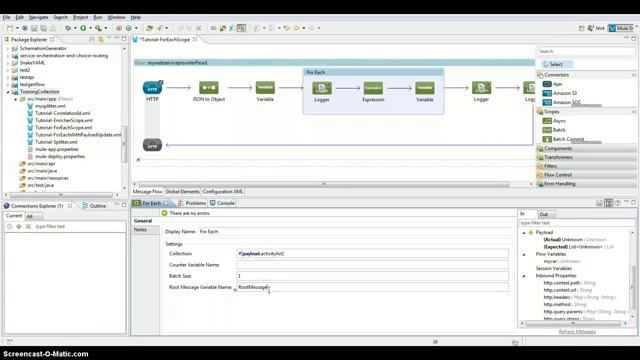The width and height of the screenshot is (640, 360).
Task: Expand the Error Handling palette category
Action: (x=586, y=184)
